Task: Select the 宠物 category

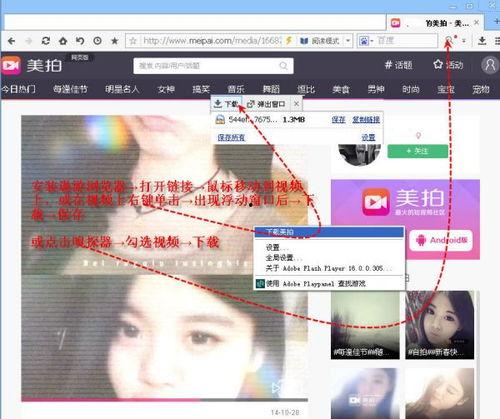Action: tap(481, 89)
